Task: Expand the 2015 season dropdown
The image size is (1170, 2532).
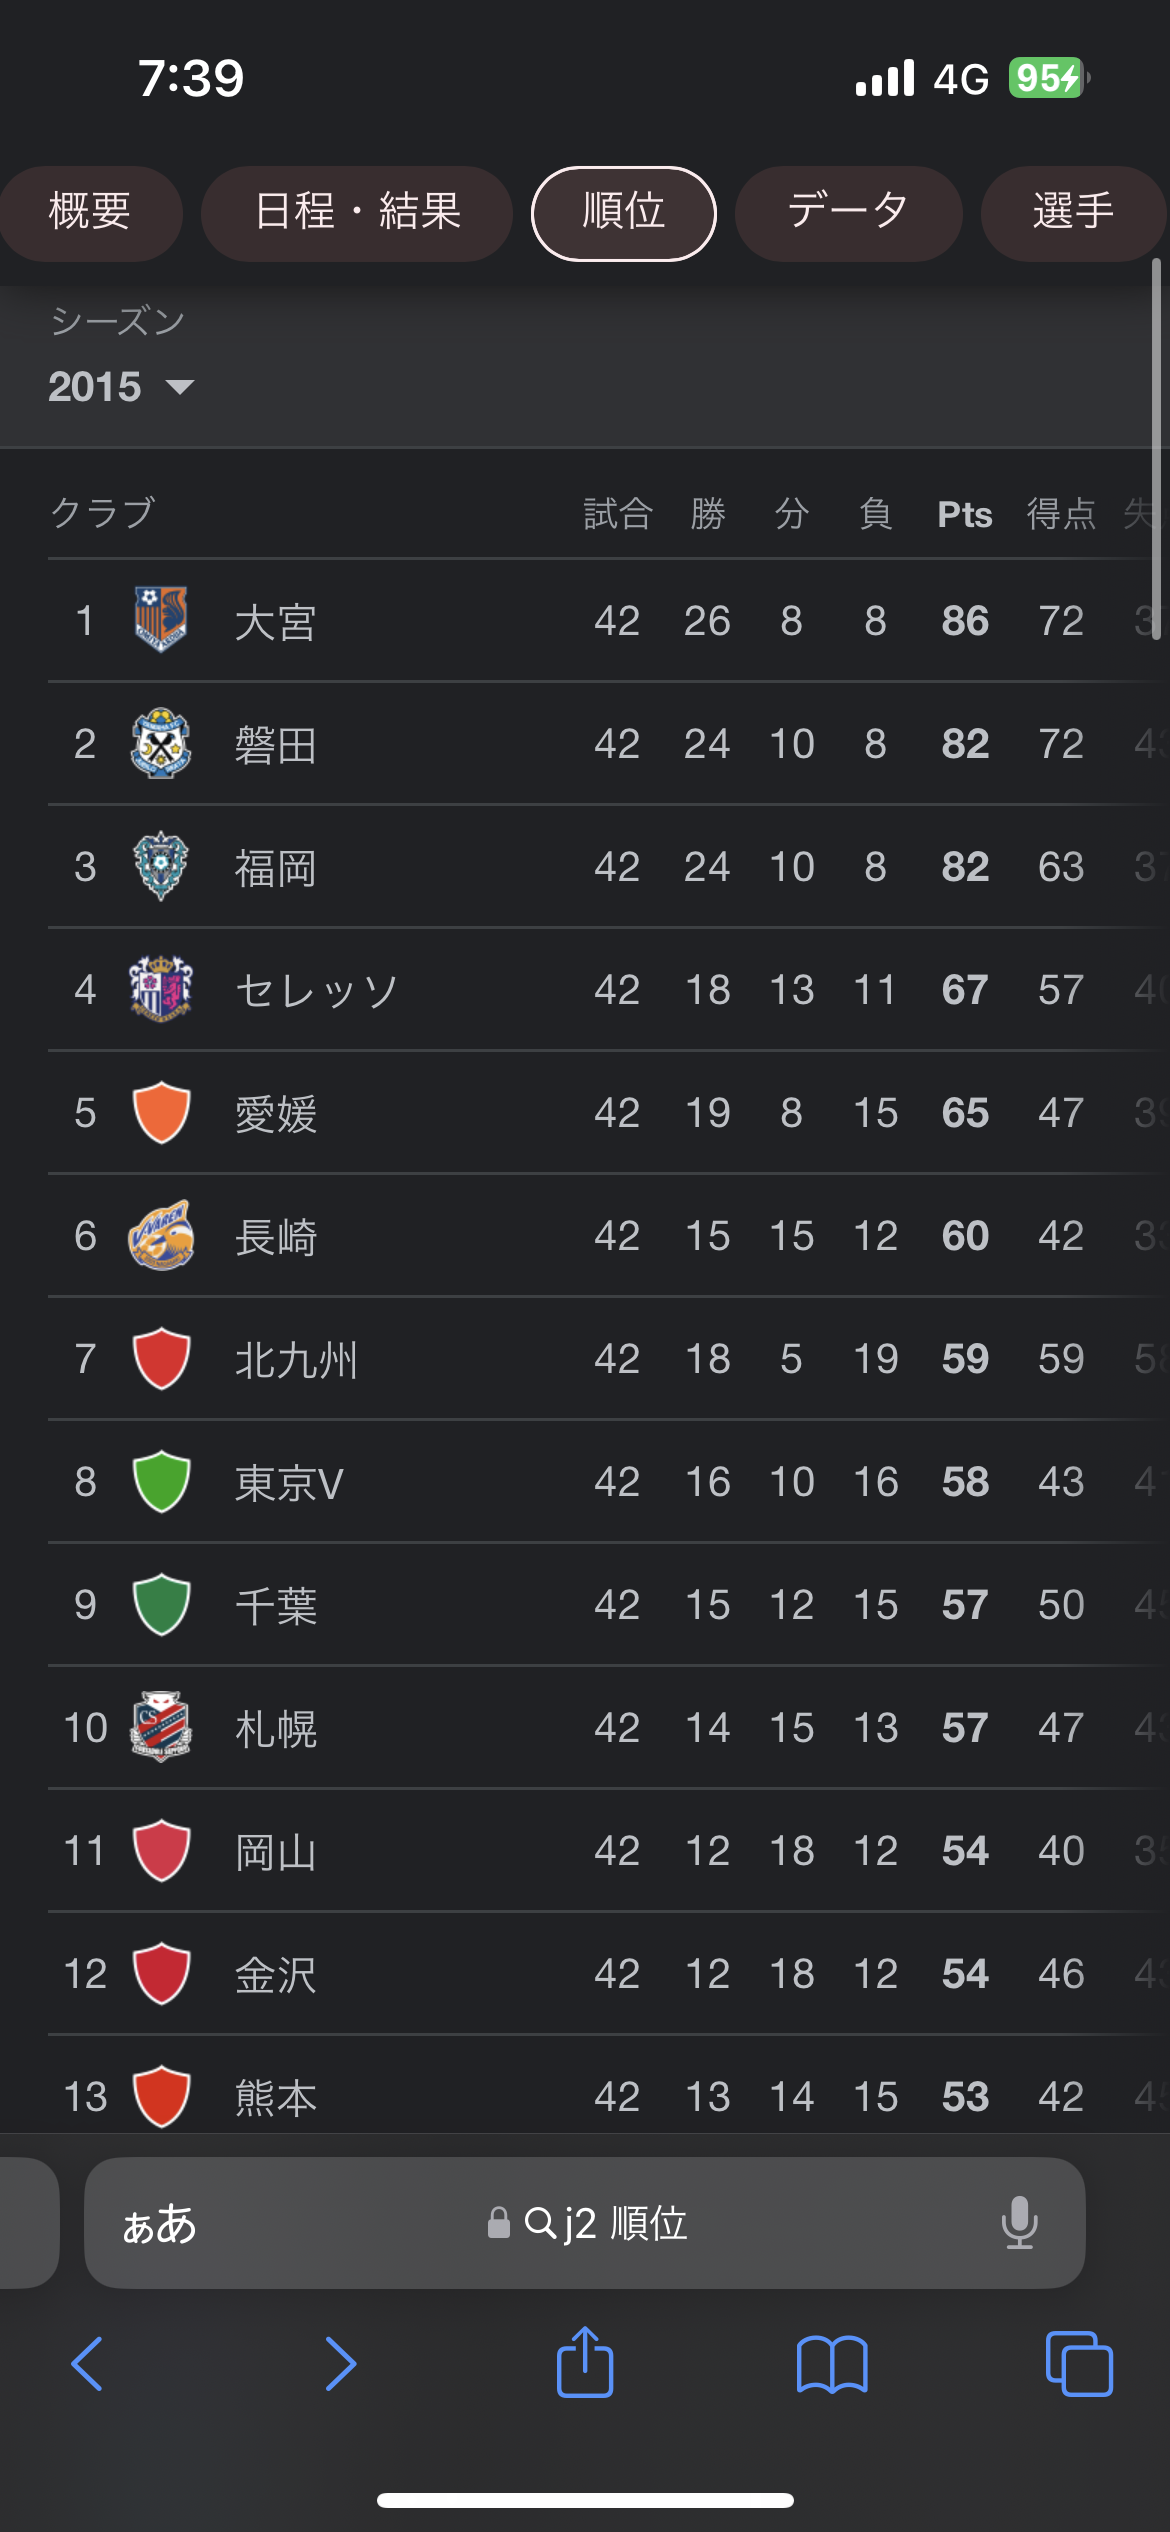Action: coord(120,387)
